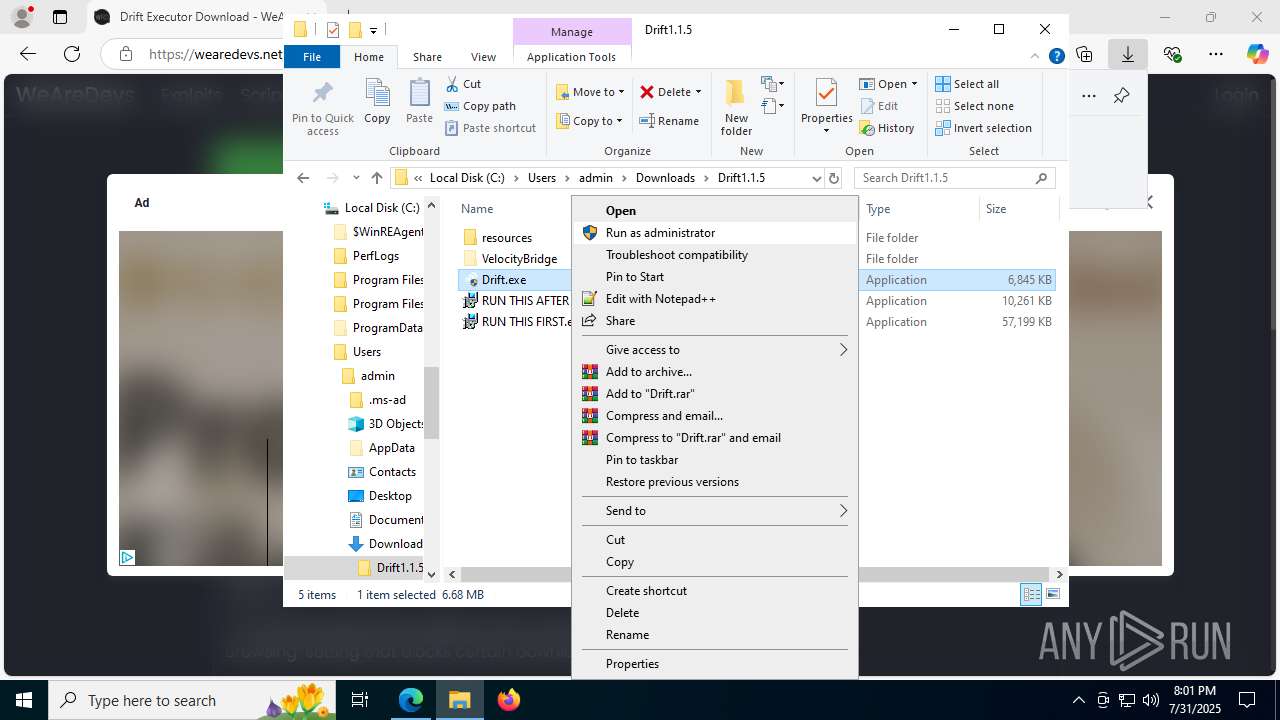1280x720 pixels.
Task: Click Open in the context menu
Action: [x=715, y=211]
